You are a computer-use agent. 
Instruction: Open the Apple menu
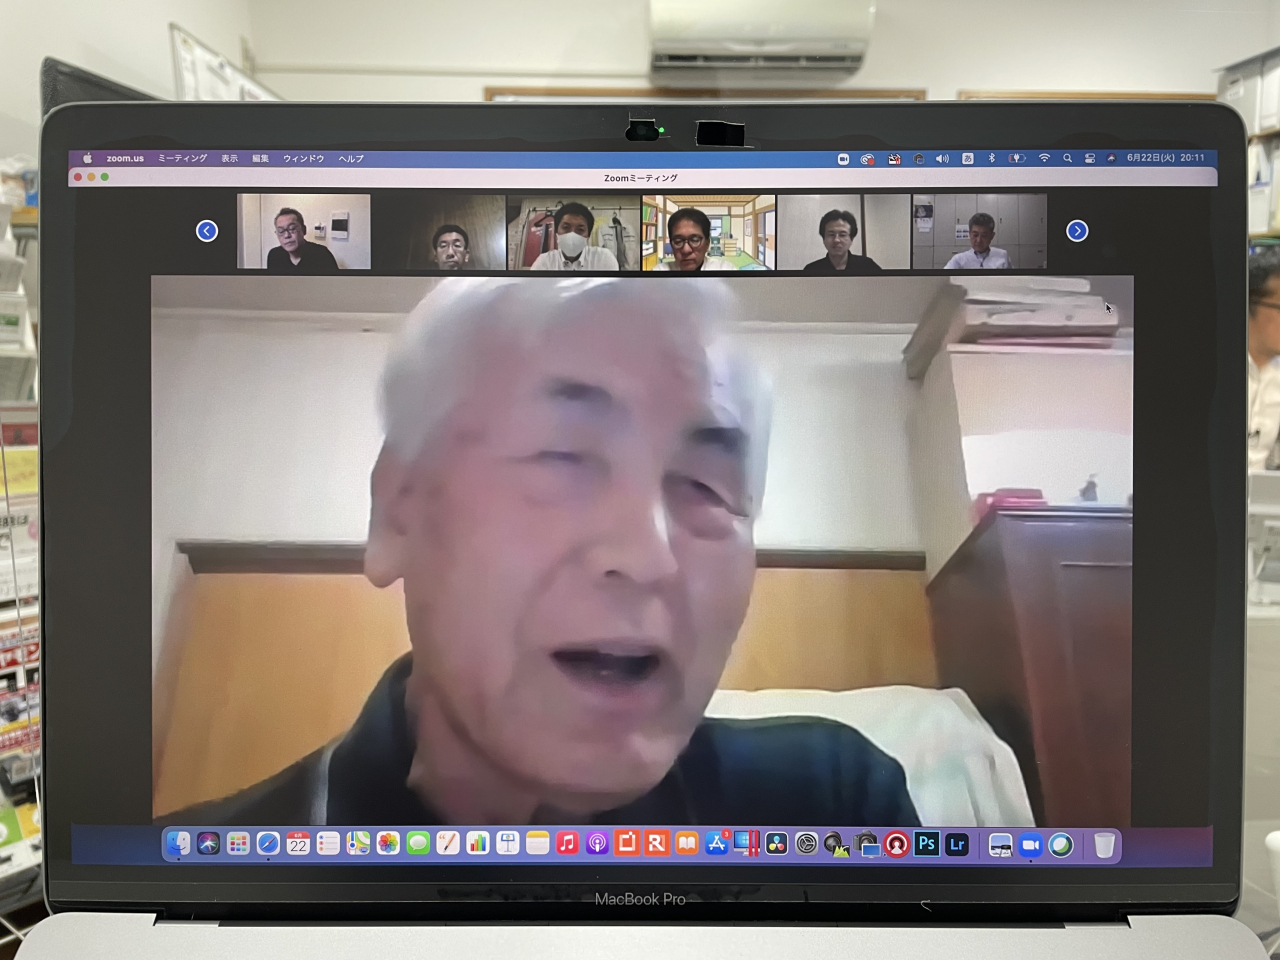(x=87, y=158)
